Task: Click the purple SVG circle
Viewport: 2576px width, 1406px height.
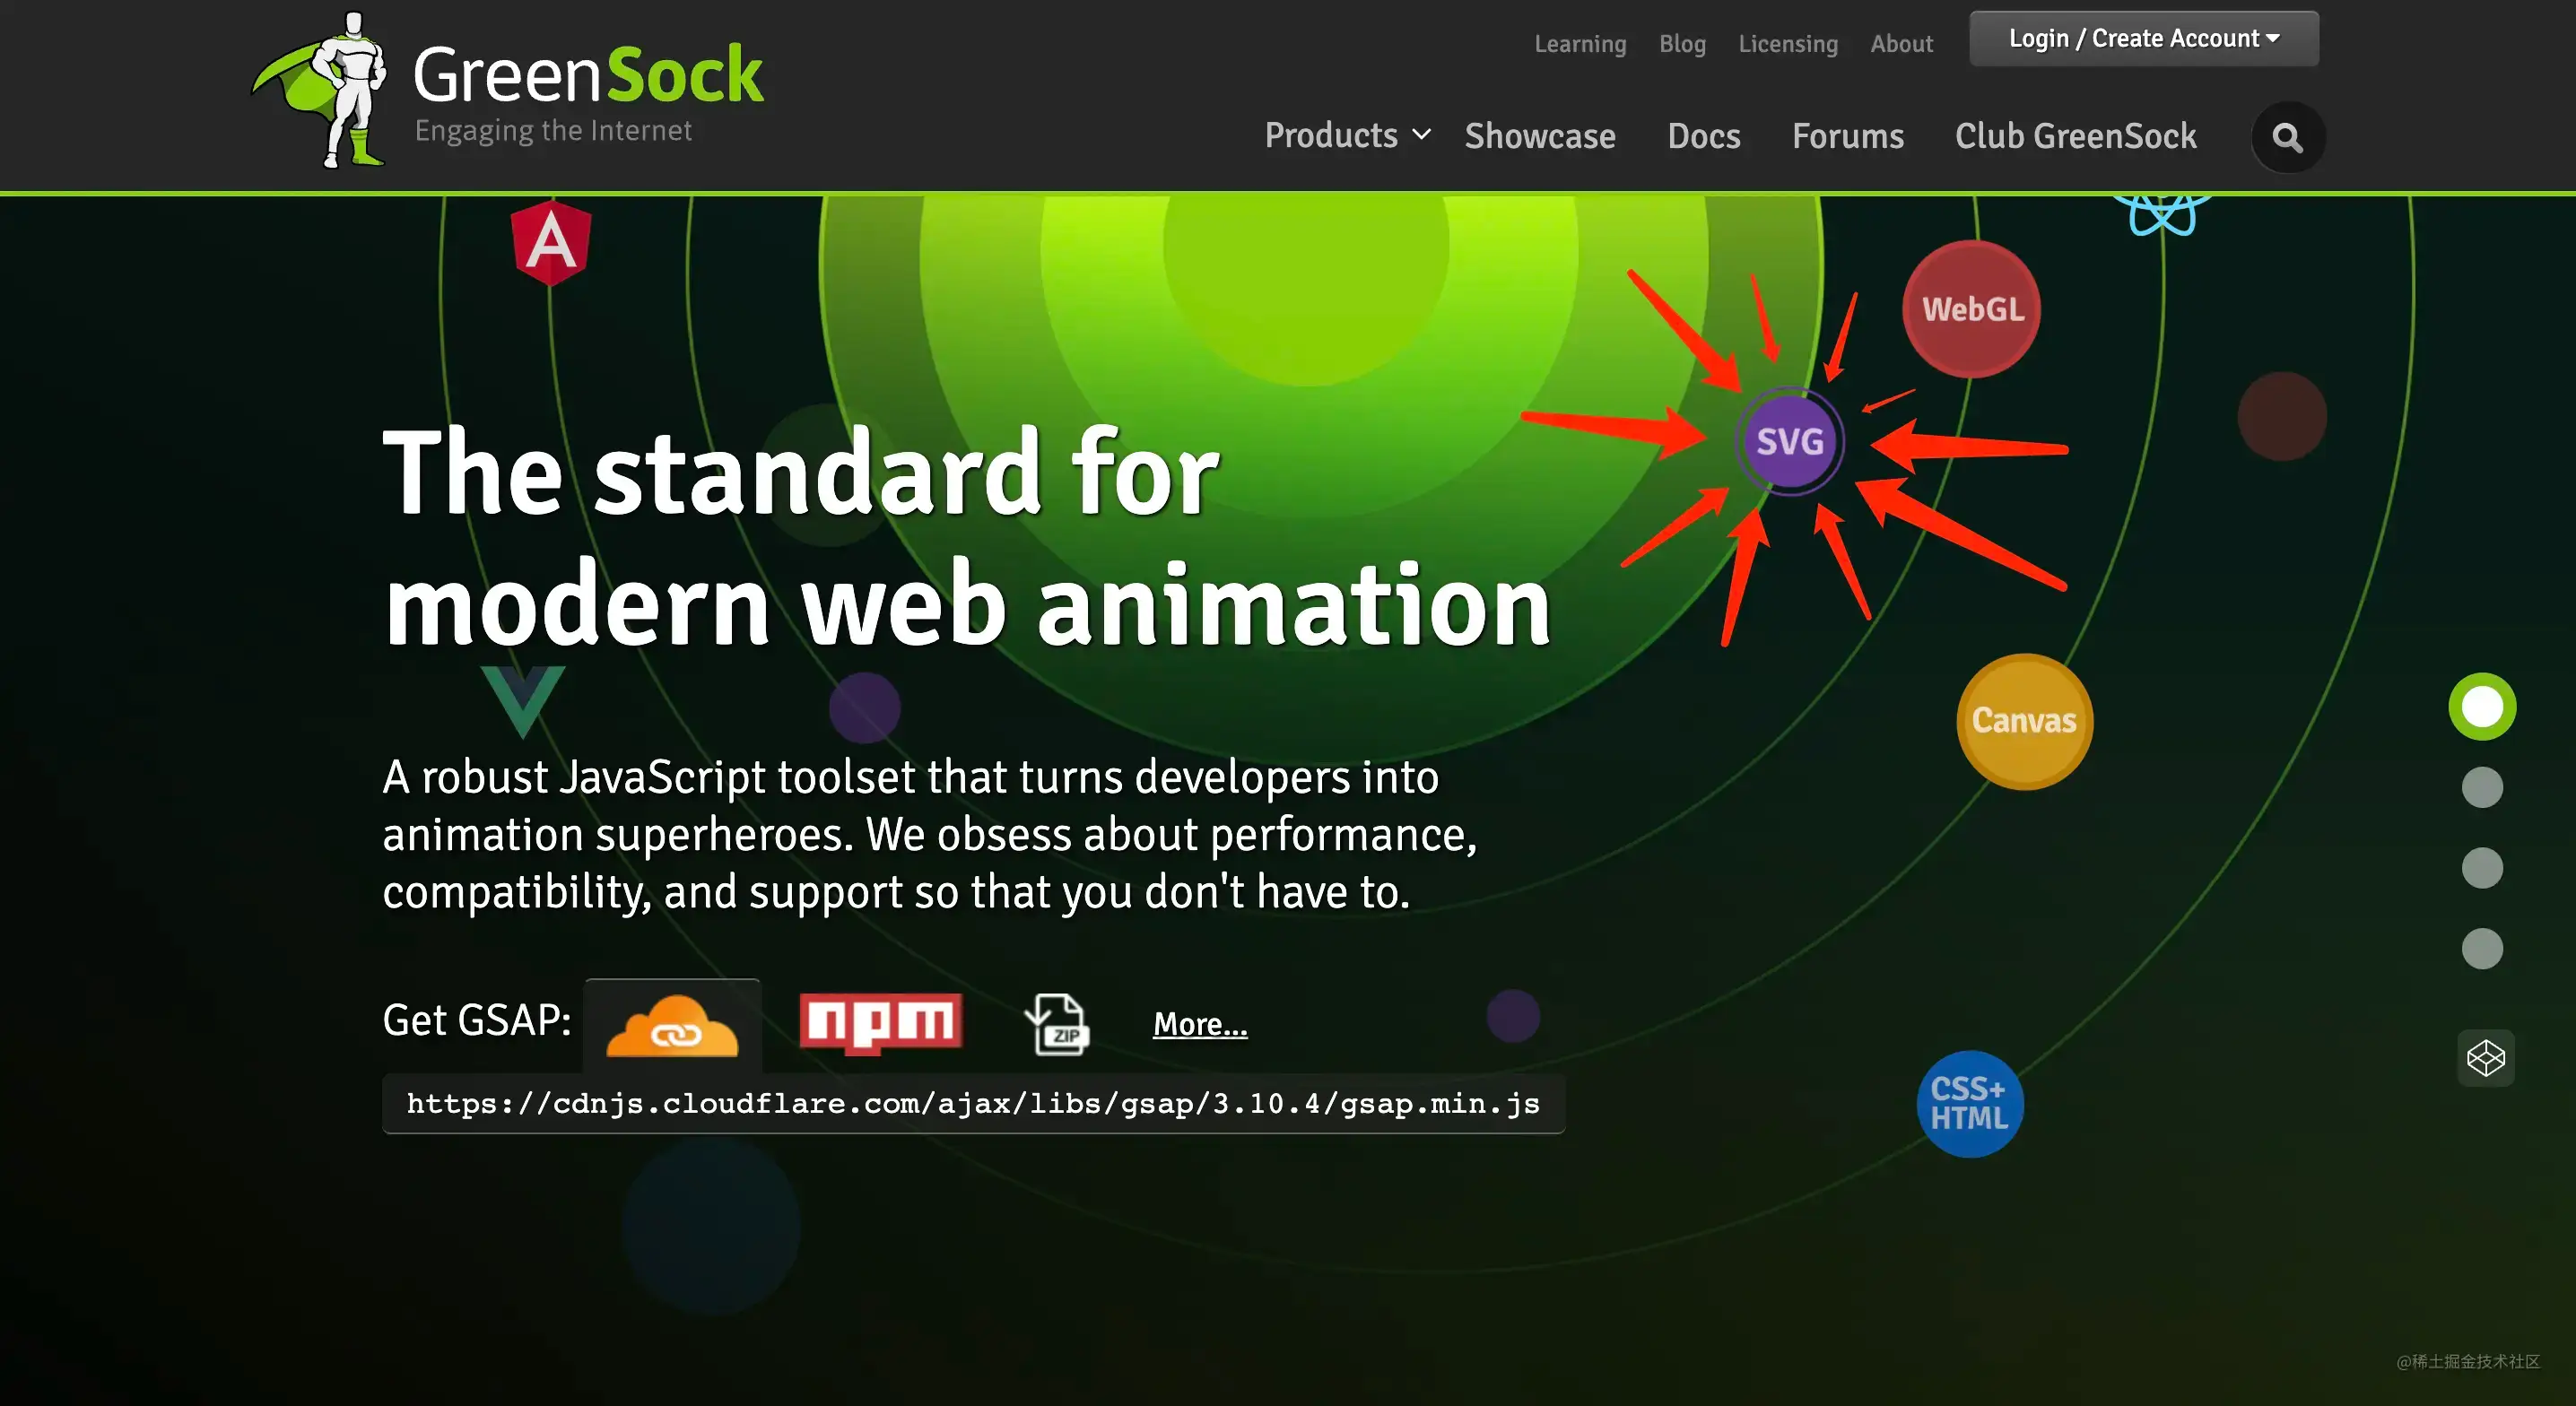Action: click(1789, 441)
